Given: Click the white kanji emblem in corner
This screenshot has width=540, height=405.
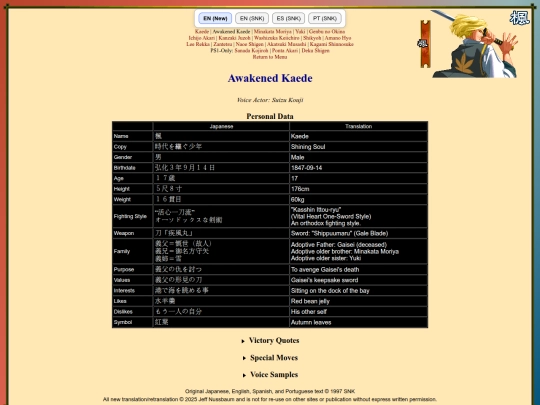Looking at the screenshot, I should [x=520, y=18].
